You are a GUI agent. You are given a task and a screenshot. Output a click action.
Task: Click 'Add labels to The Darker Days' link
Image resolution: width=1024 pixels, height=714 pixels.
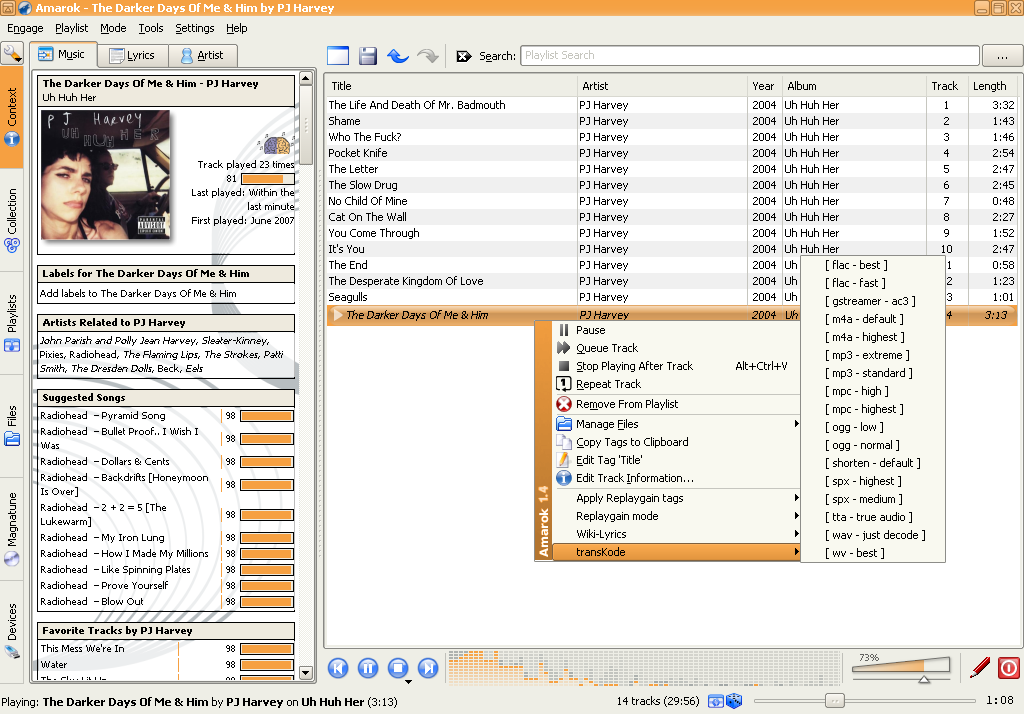tap(138, 294)
